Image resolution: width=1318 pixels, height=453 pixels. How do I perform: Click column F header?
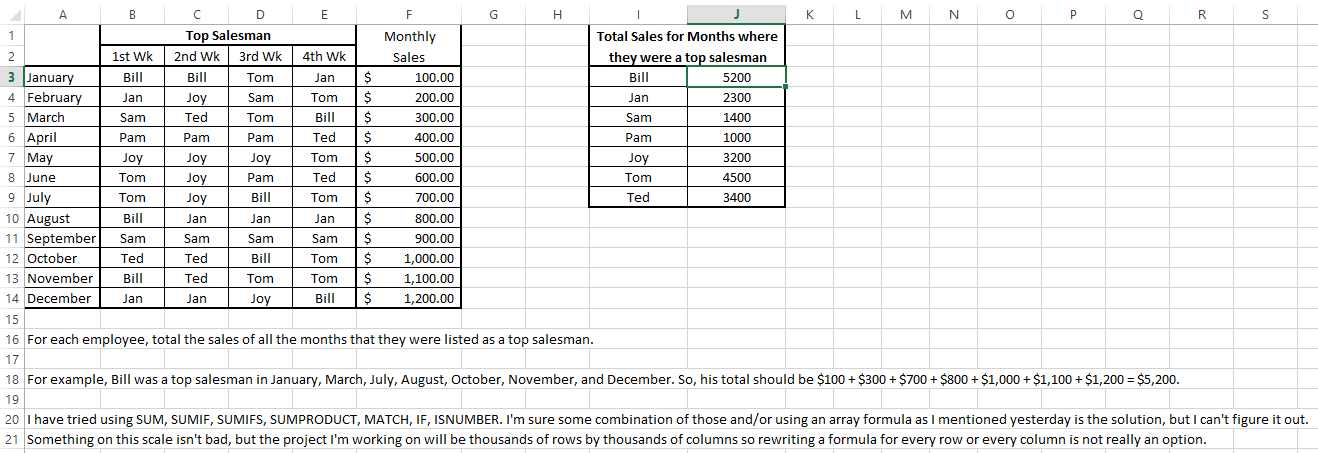409,14
